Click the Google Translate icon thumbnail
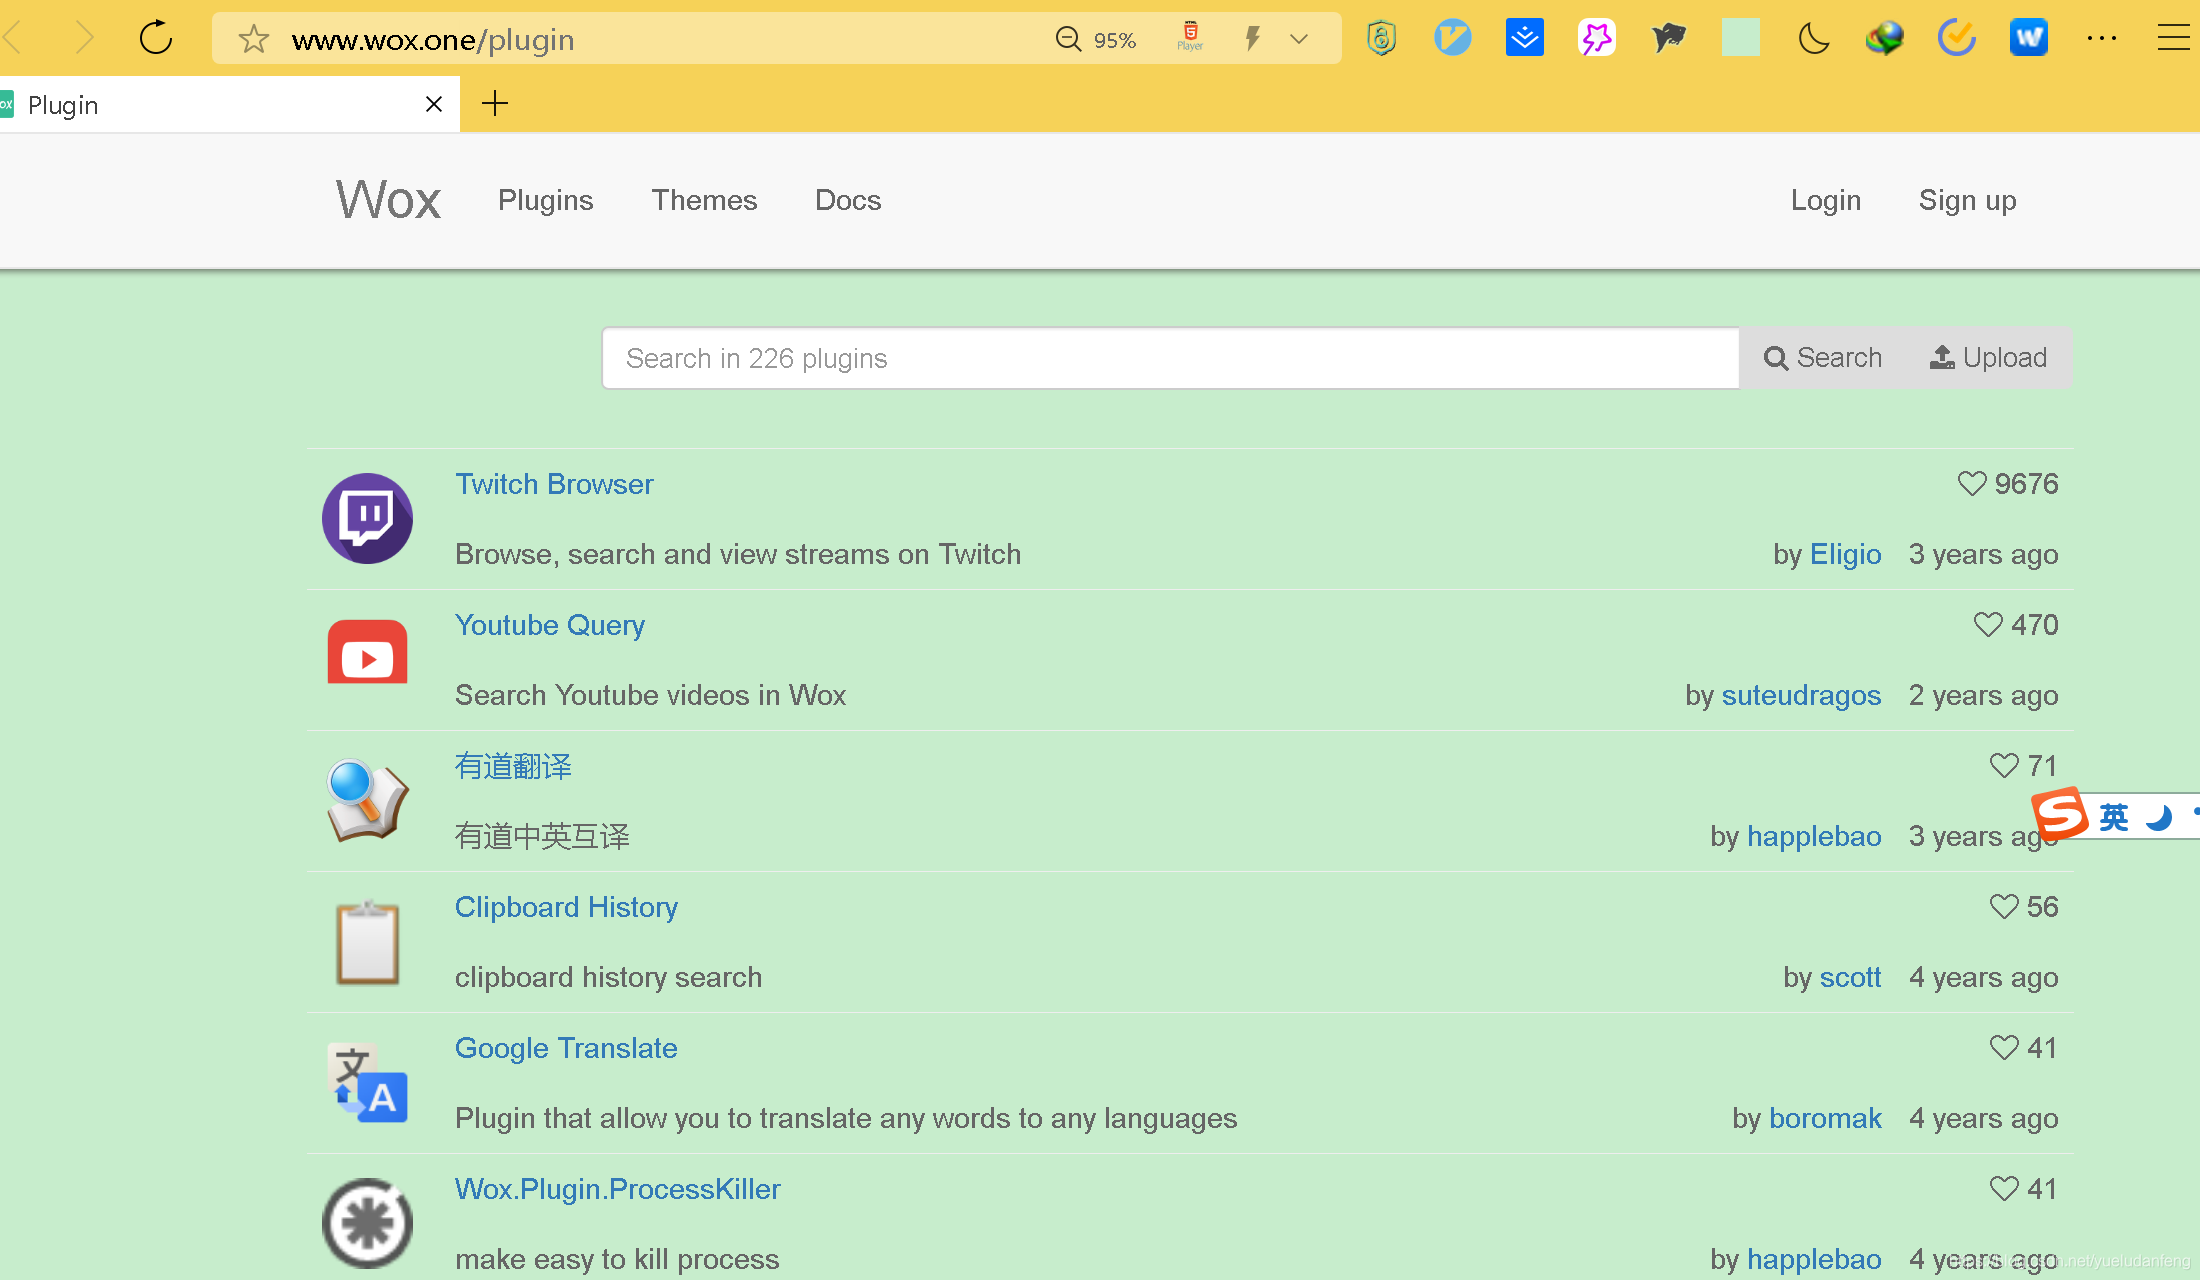The height and width of the screenshot is (1280, 2200). [367, 1083]
